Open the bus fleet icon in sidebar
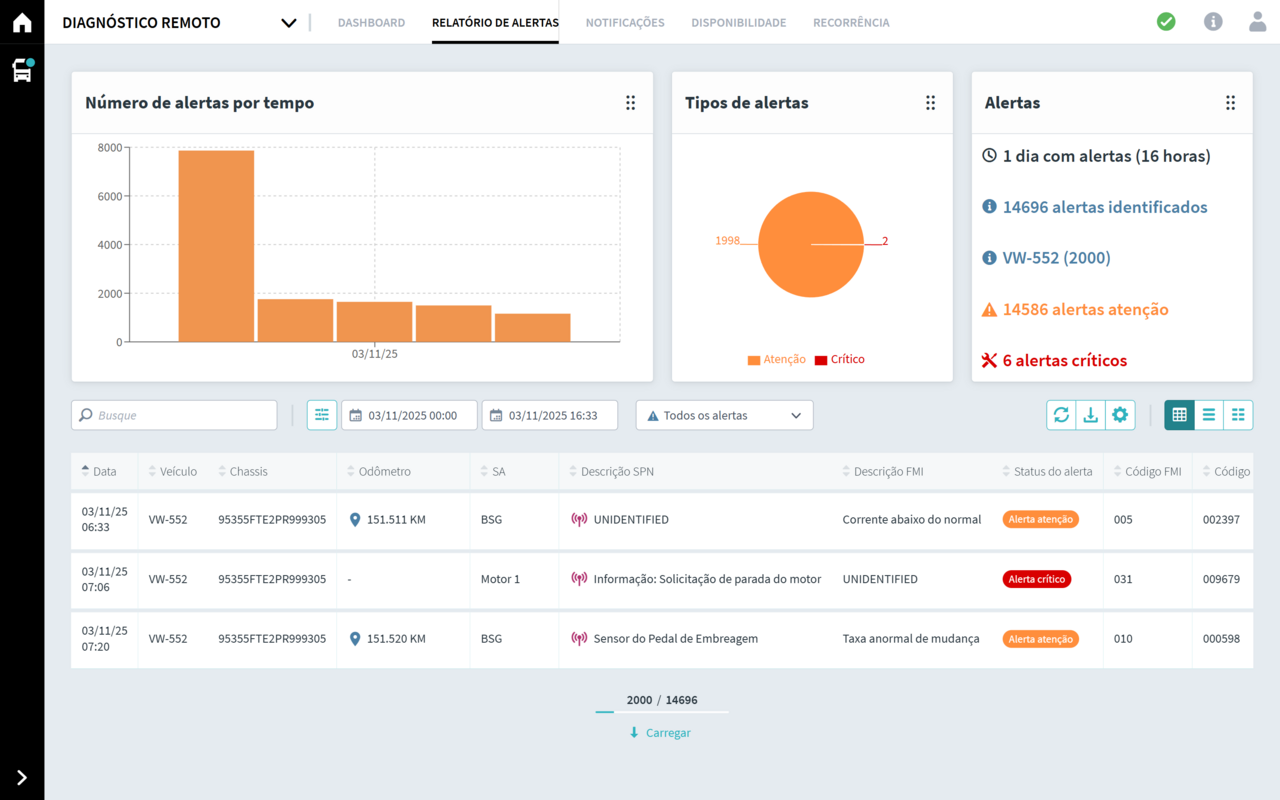This screenshot has width=1280, height=800. pyautogui.click(x=22, y=70)
